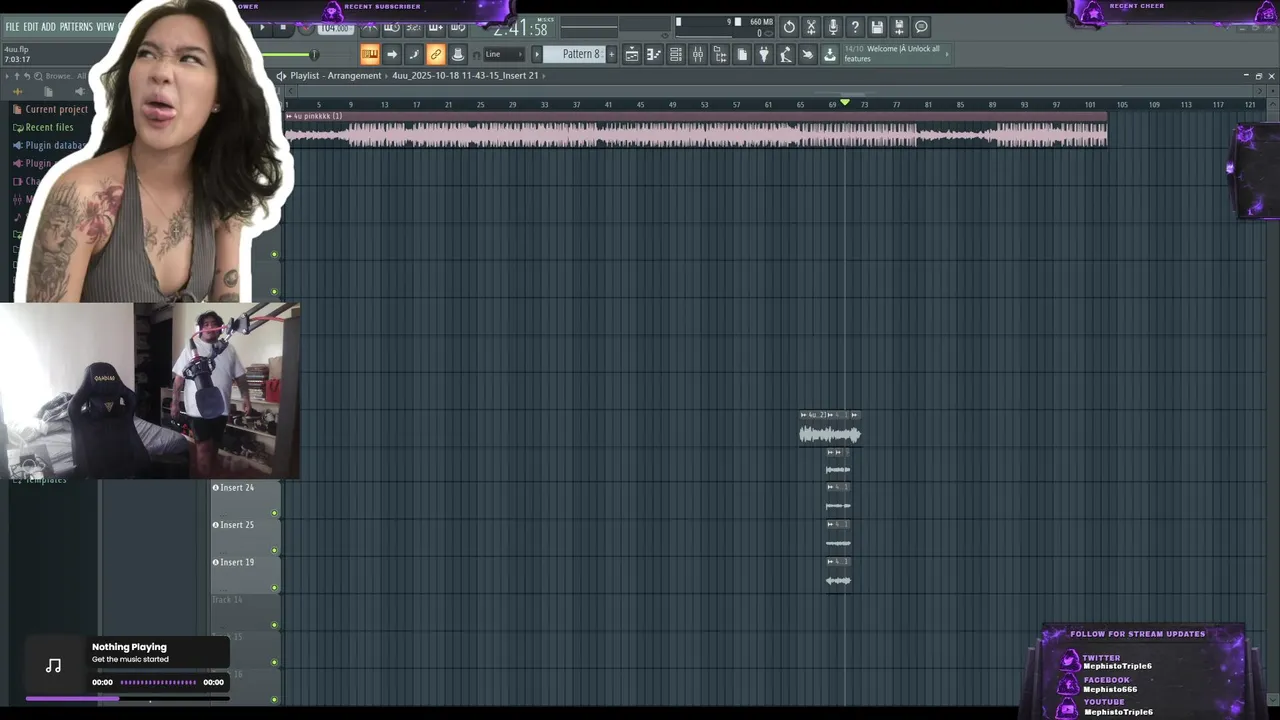Open plugin picker plug icon
Viewport: 1280px width, 720px height.
click(x=764, y=54)
